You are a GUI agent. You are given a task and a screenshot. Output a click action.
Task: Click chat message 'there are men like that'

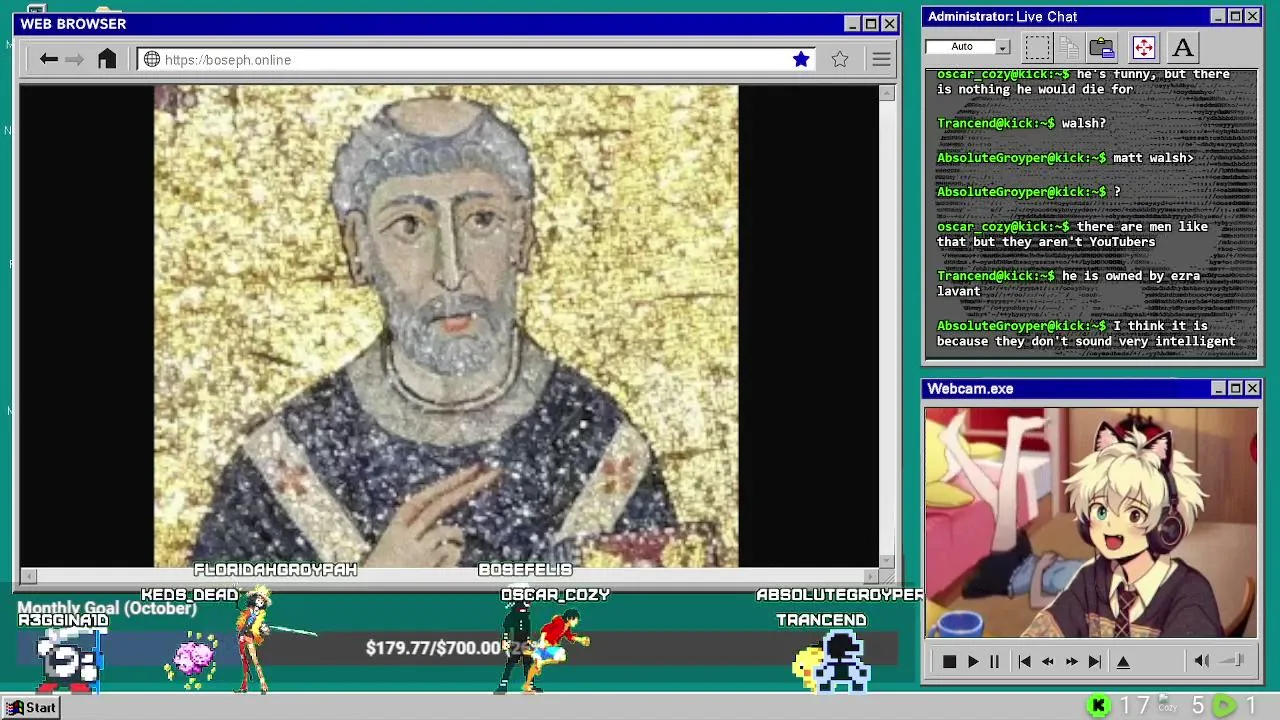tap(1072, 234)
